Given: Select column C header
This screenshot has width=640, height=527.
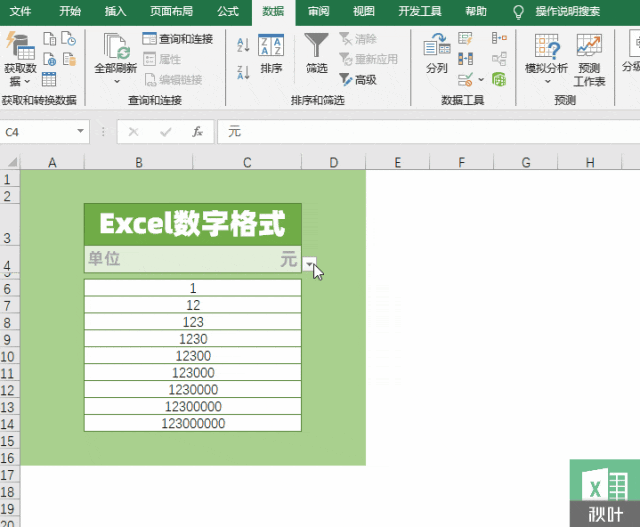Looking at the screenshot, I should 247,162.
